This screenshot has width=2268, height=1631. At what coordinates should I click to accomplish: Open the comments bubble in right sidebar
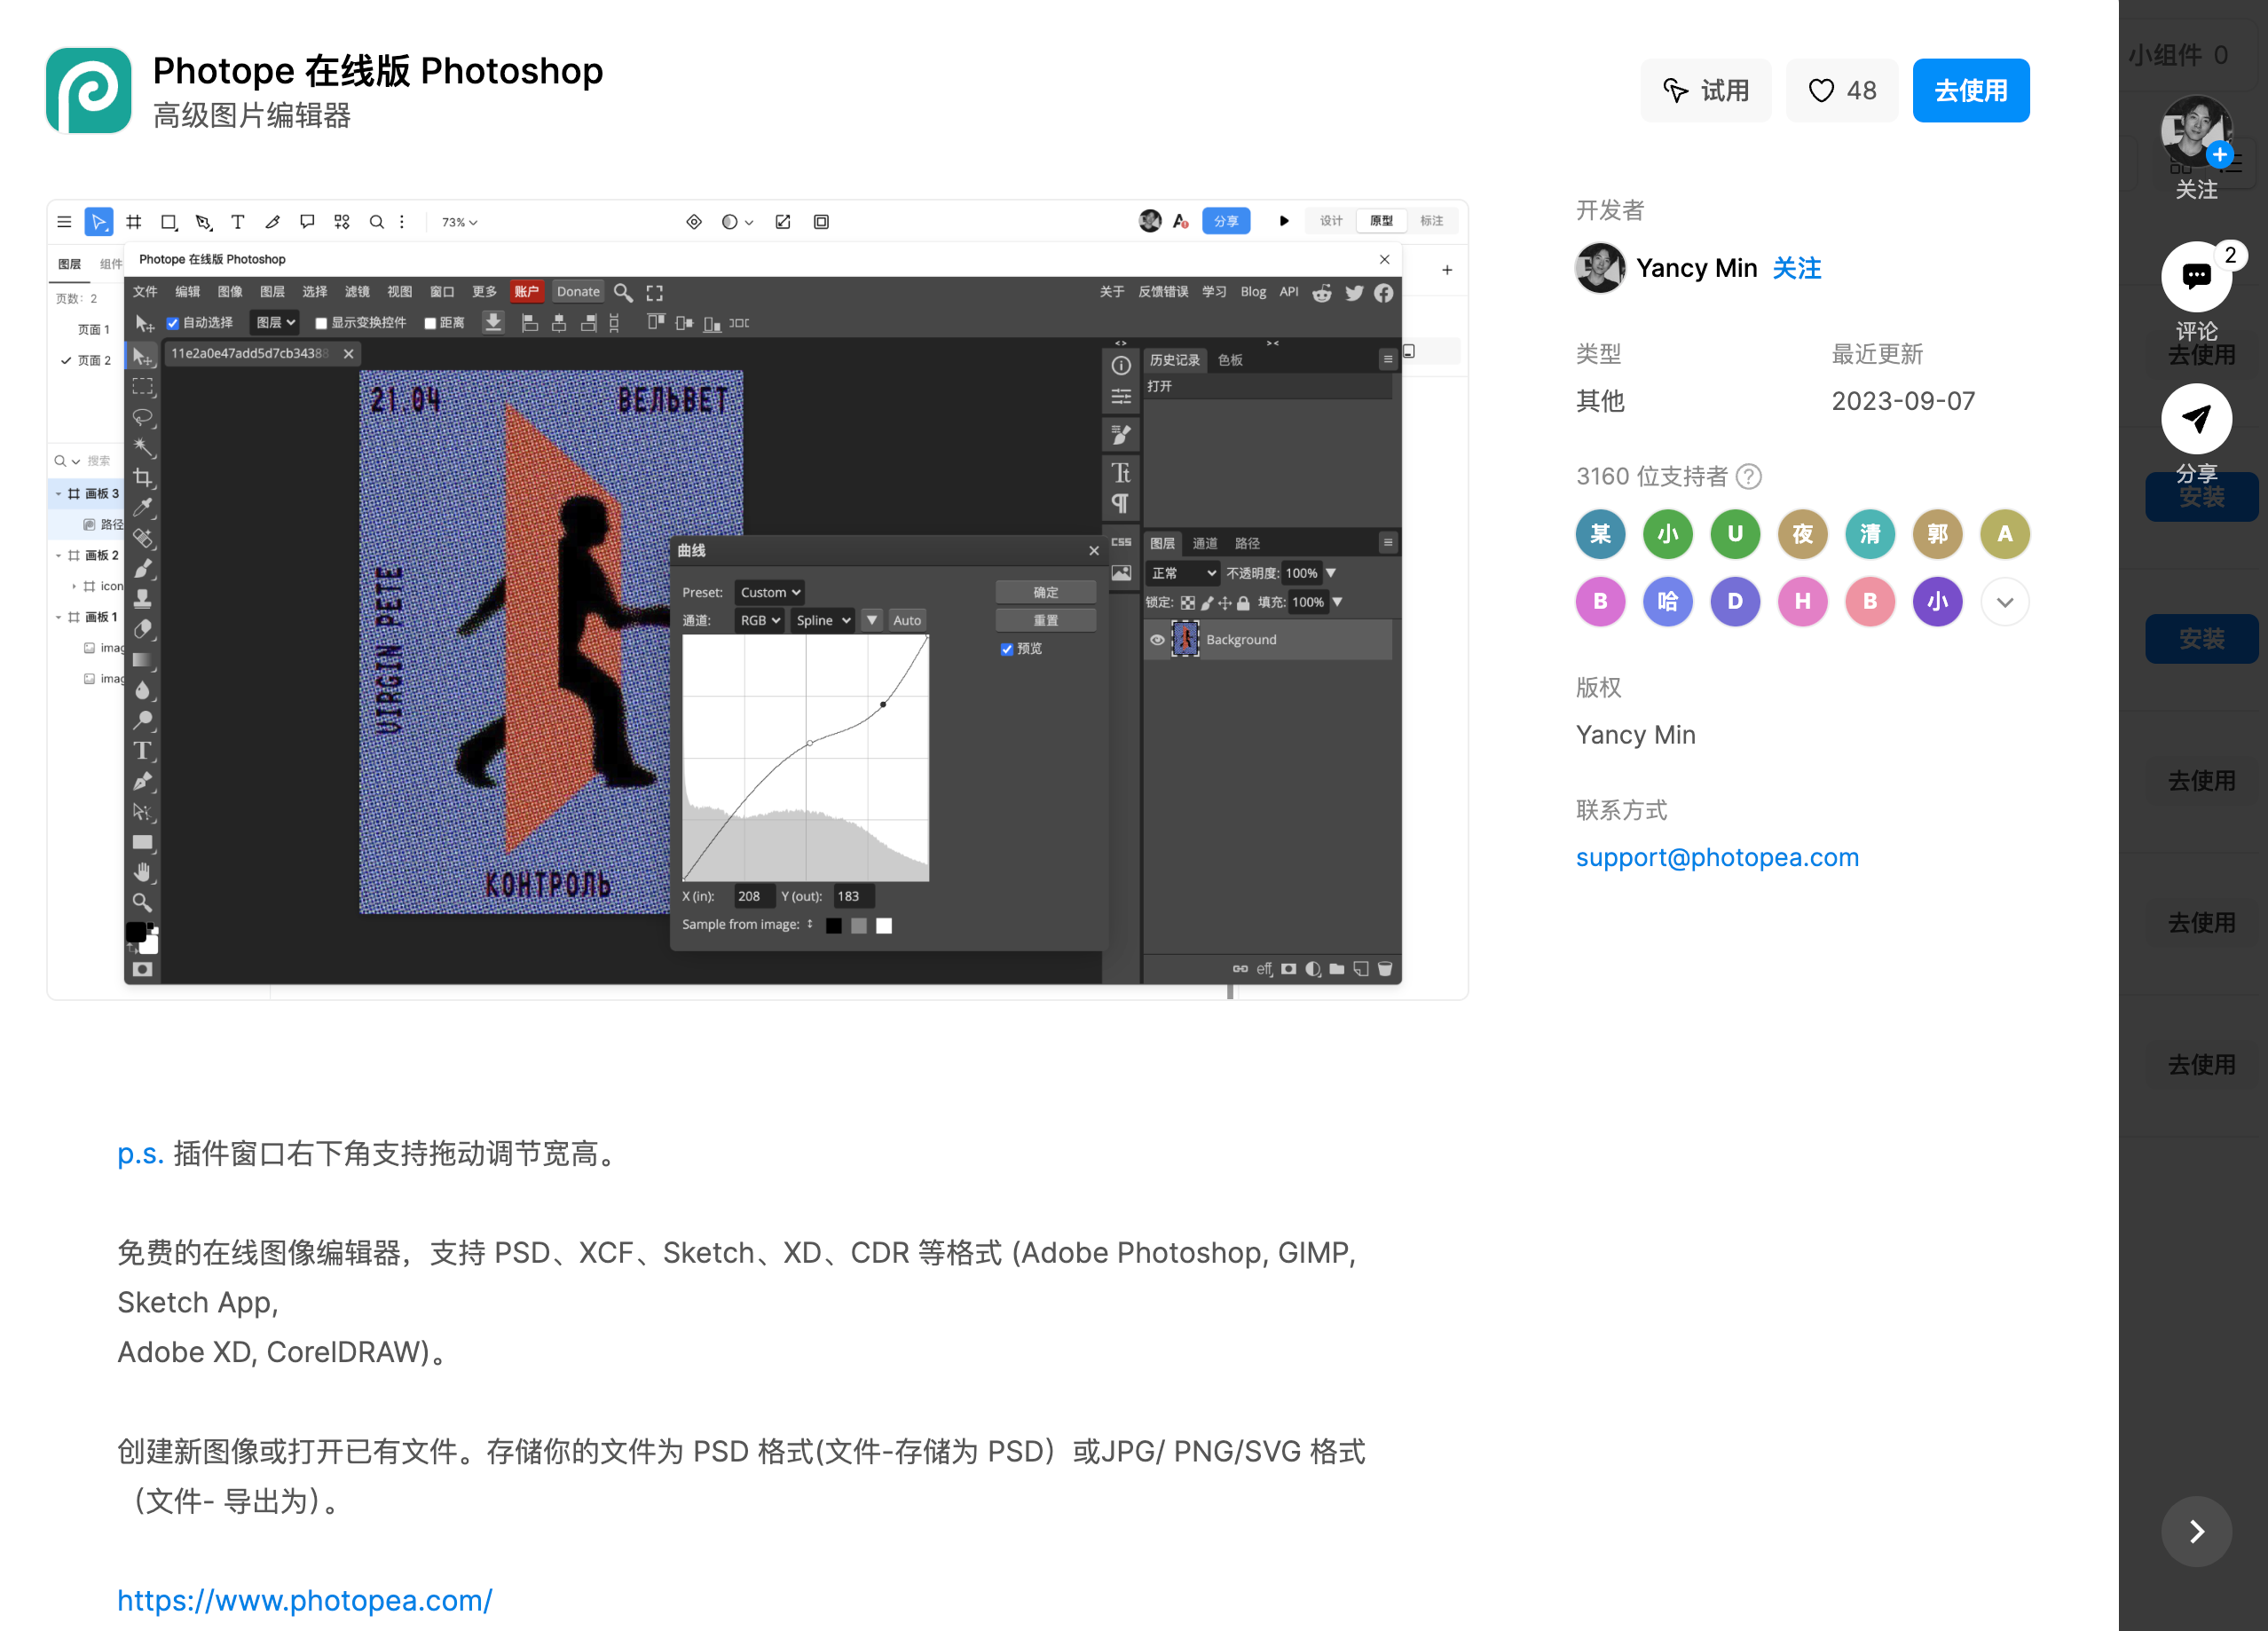coord(2196,276)
